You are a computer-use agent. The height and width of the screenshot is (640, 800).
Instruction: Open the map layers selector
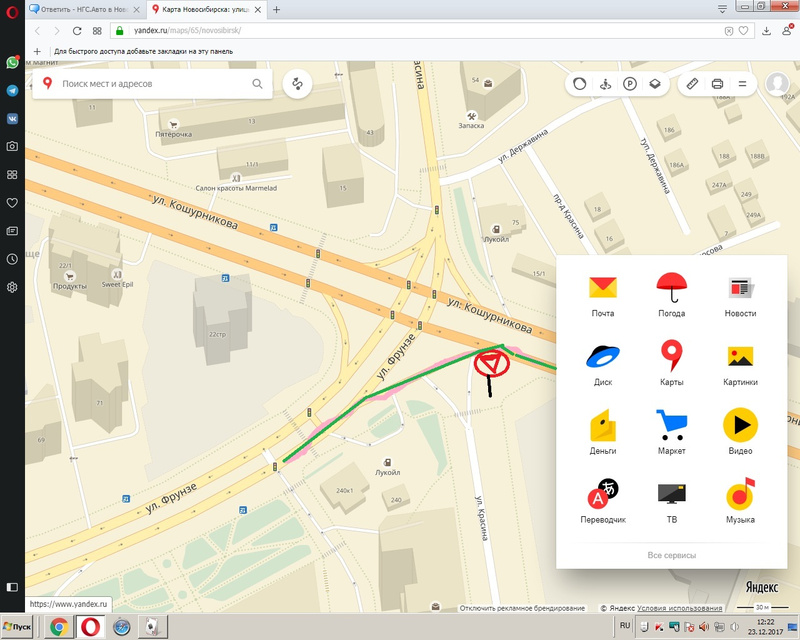pyautogui.click(x=655, y=85)
